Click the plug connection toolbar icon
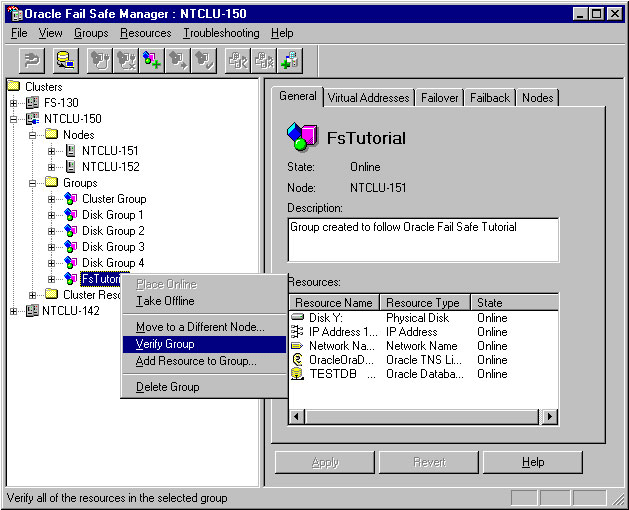Screen dimensions: 629x510 (32, 61)
